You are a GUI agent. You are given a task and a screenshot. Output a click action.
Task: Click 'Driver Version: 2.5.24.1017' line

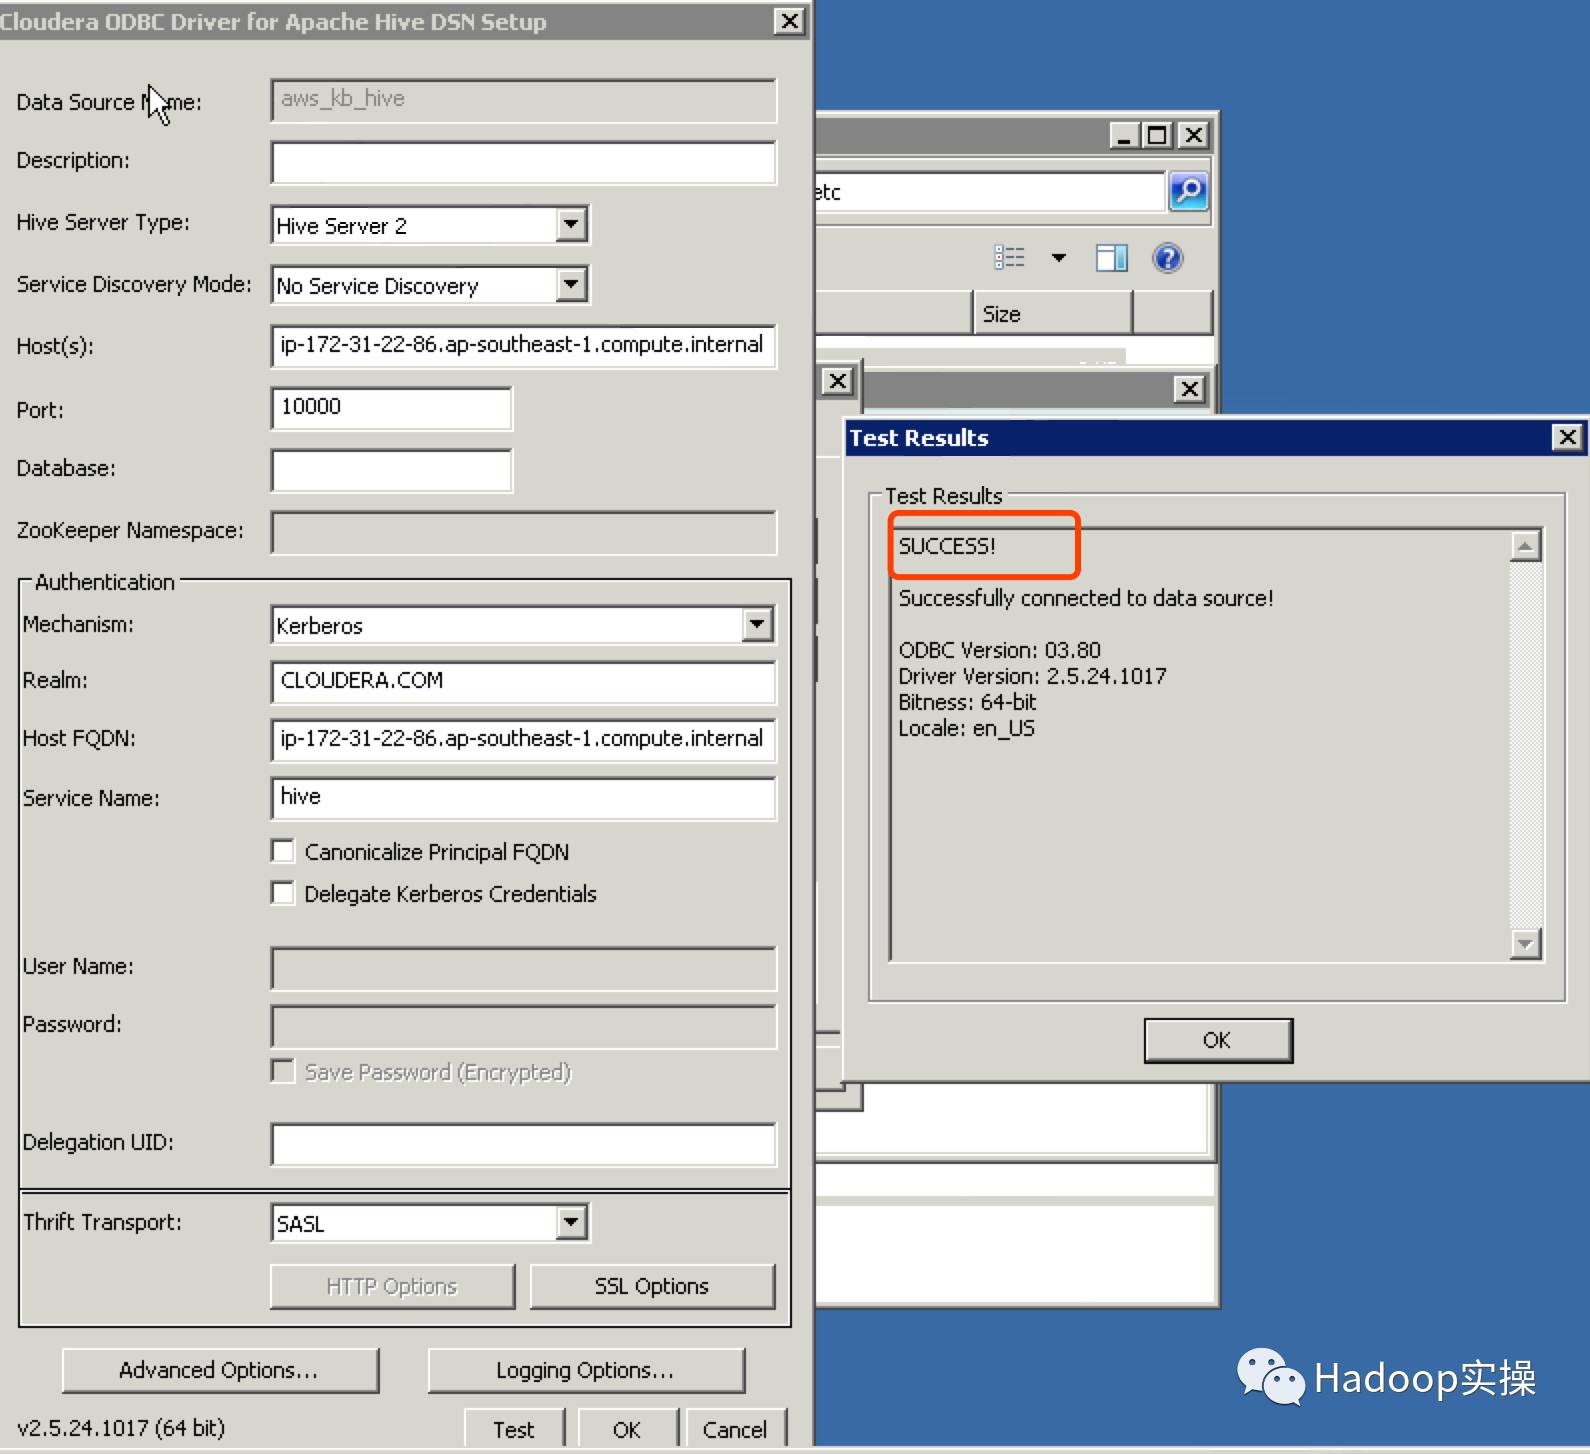[x=1032, y=676]
